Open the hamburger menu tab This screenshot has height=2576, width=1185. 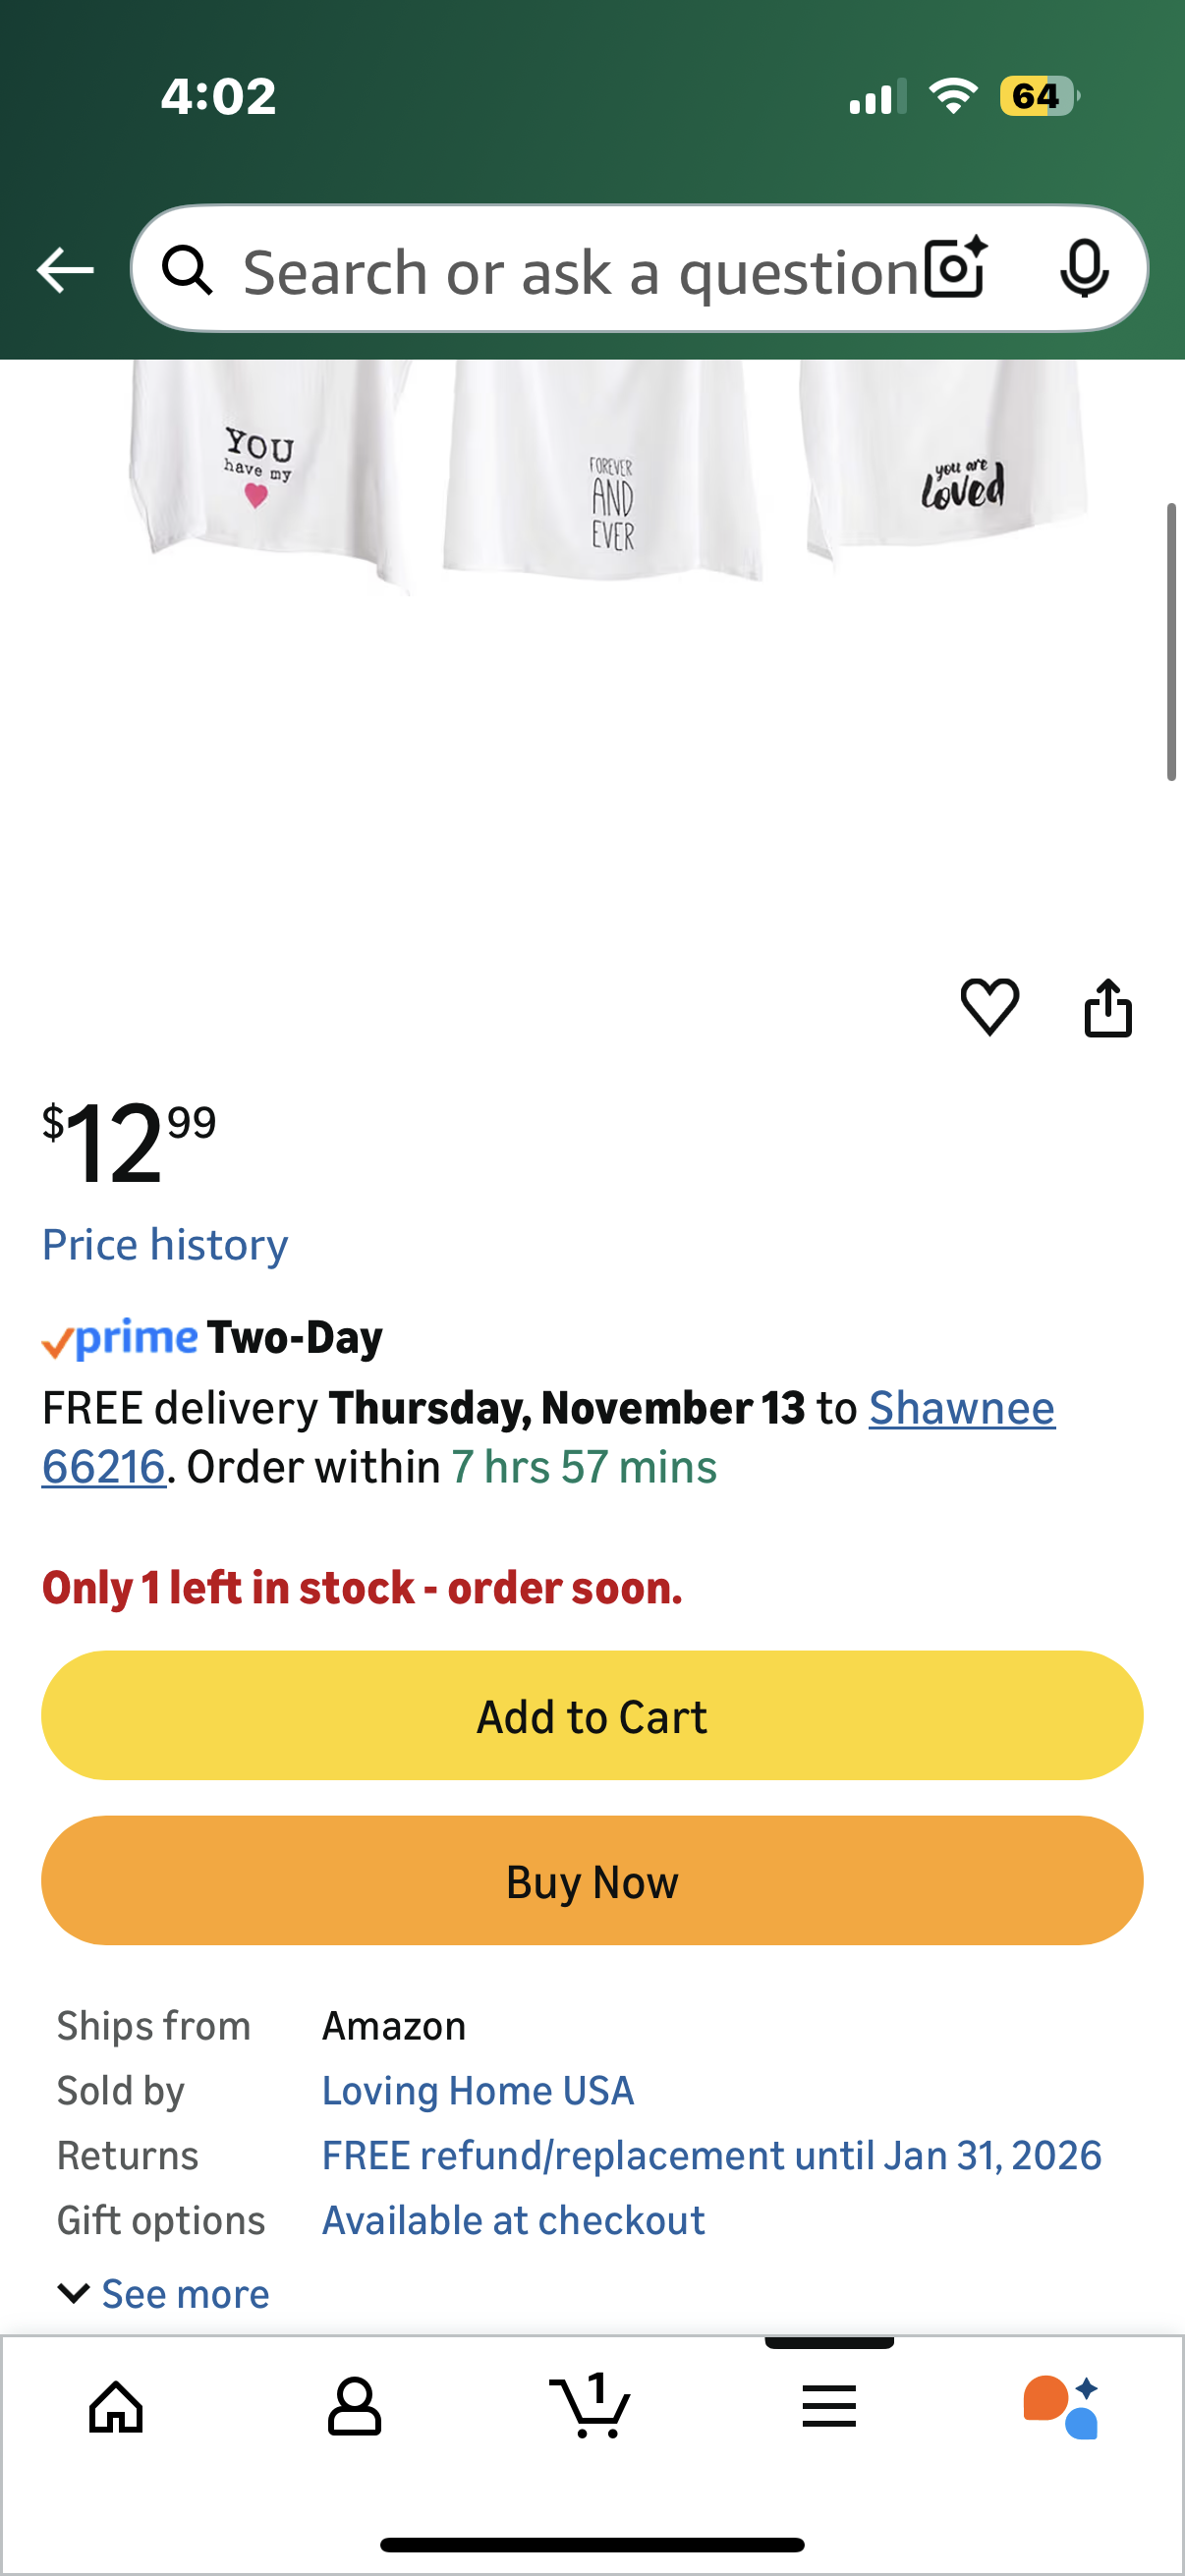click(829, 2406)
